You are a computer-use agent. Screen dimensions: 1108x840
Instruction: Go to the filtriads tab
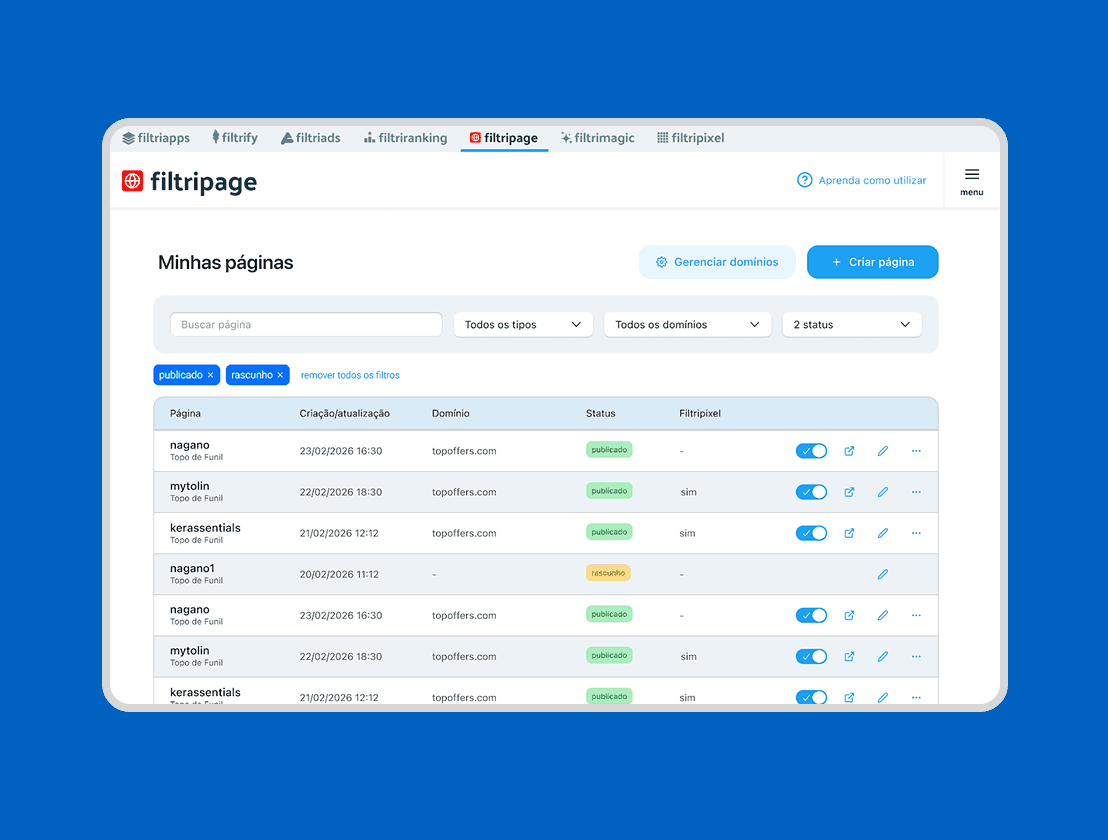point(311,138)
